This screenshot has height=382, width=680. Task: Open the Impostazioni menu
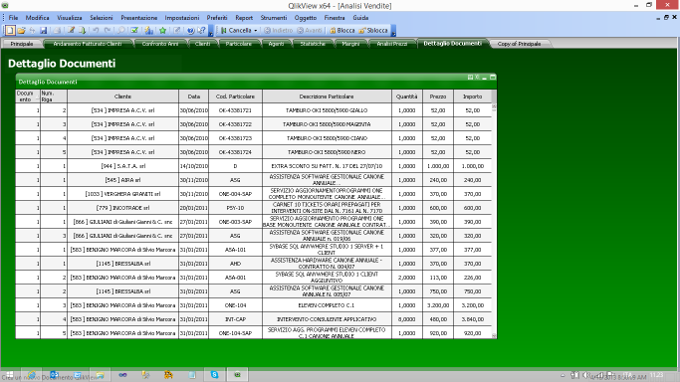(x=182, y=18)
